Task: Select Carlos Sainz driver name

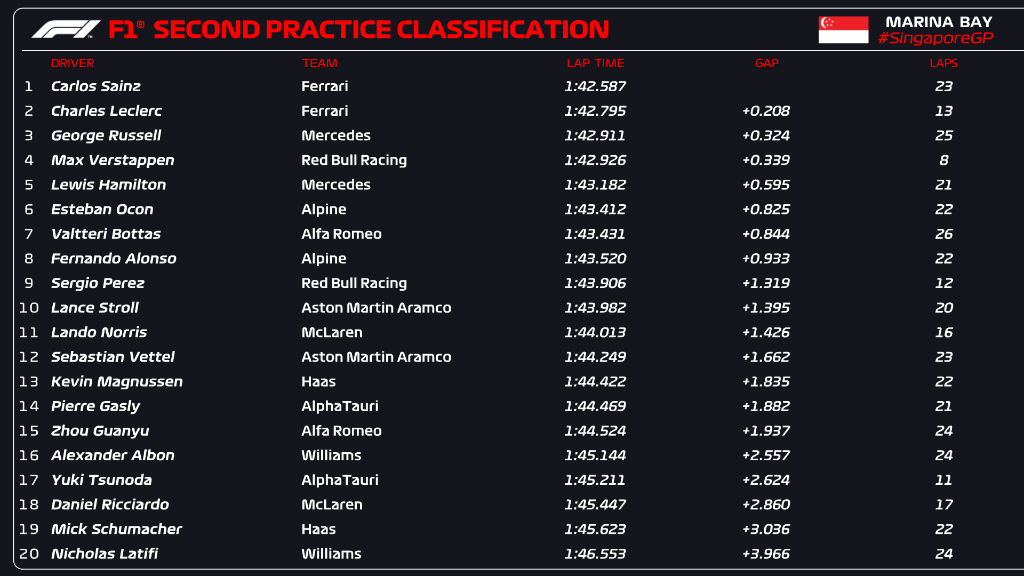Action: [x=96, y=86]
